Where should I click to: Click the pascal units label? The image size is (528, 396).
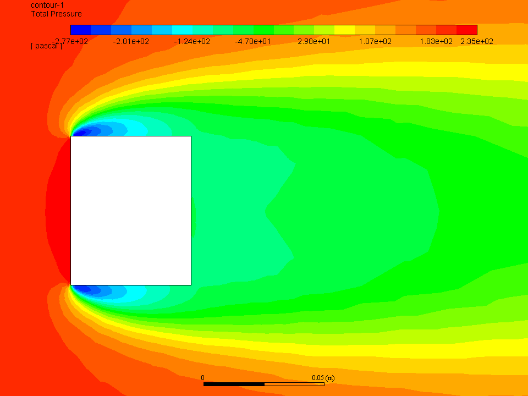click(x=46, y=46)
